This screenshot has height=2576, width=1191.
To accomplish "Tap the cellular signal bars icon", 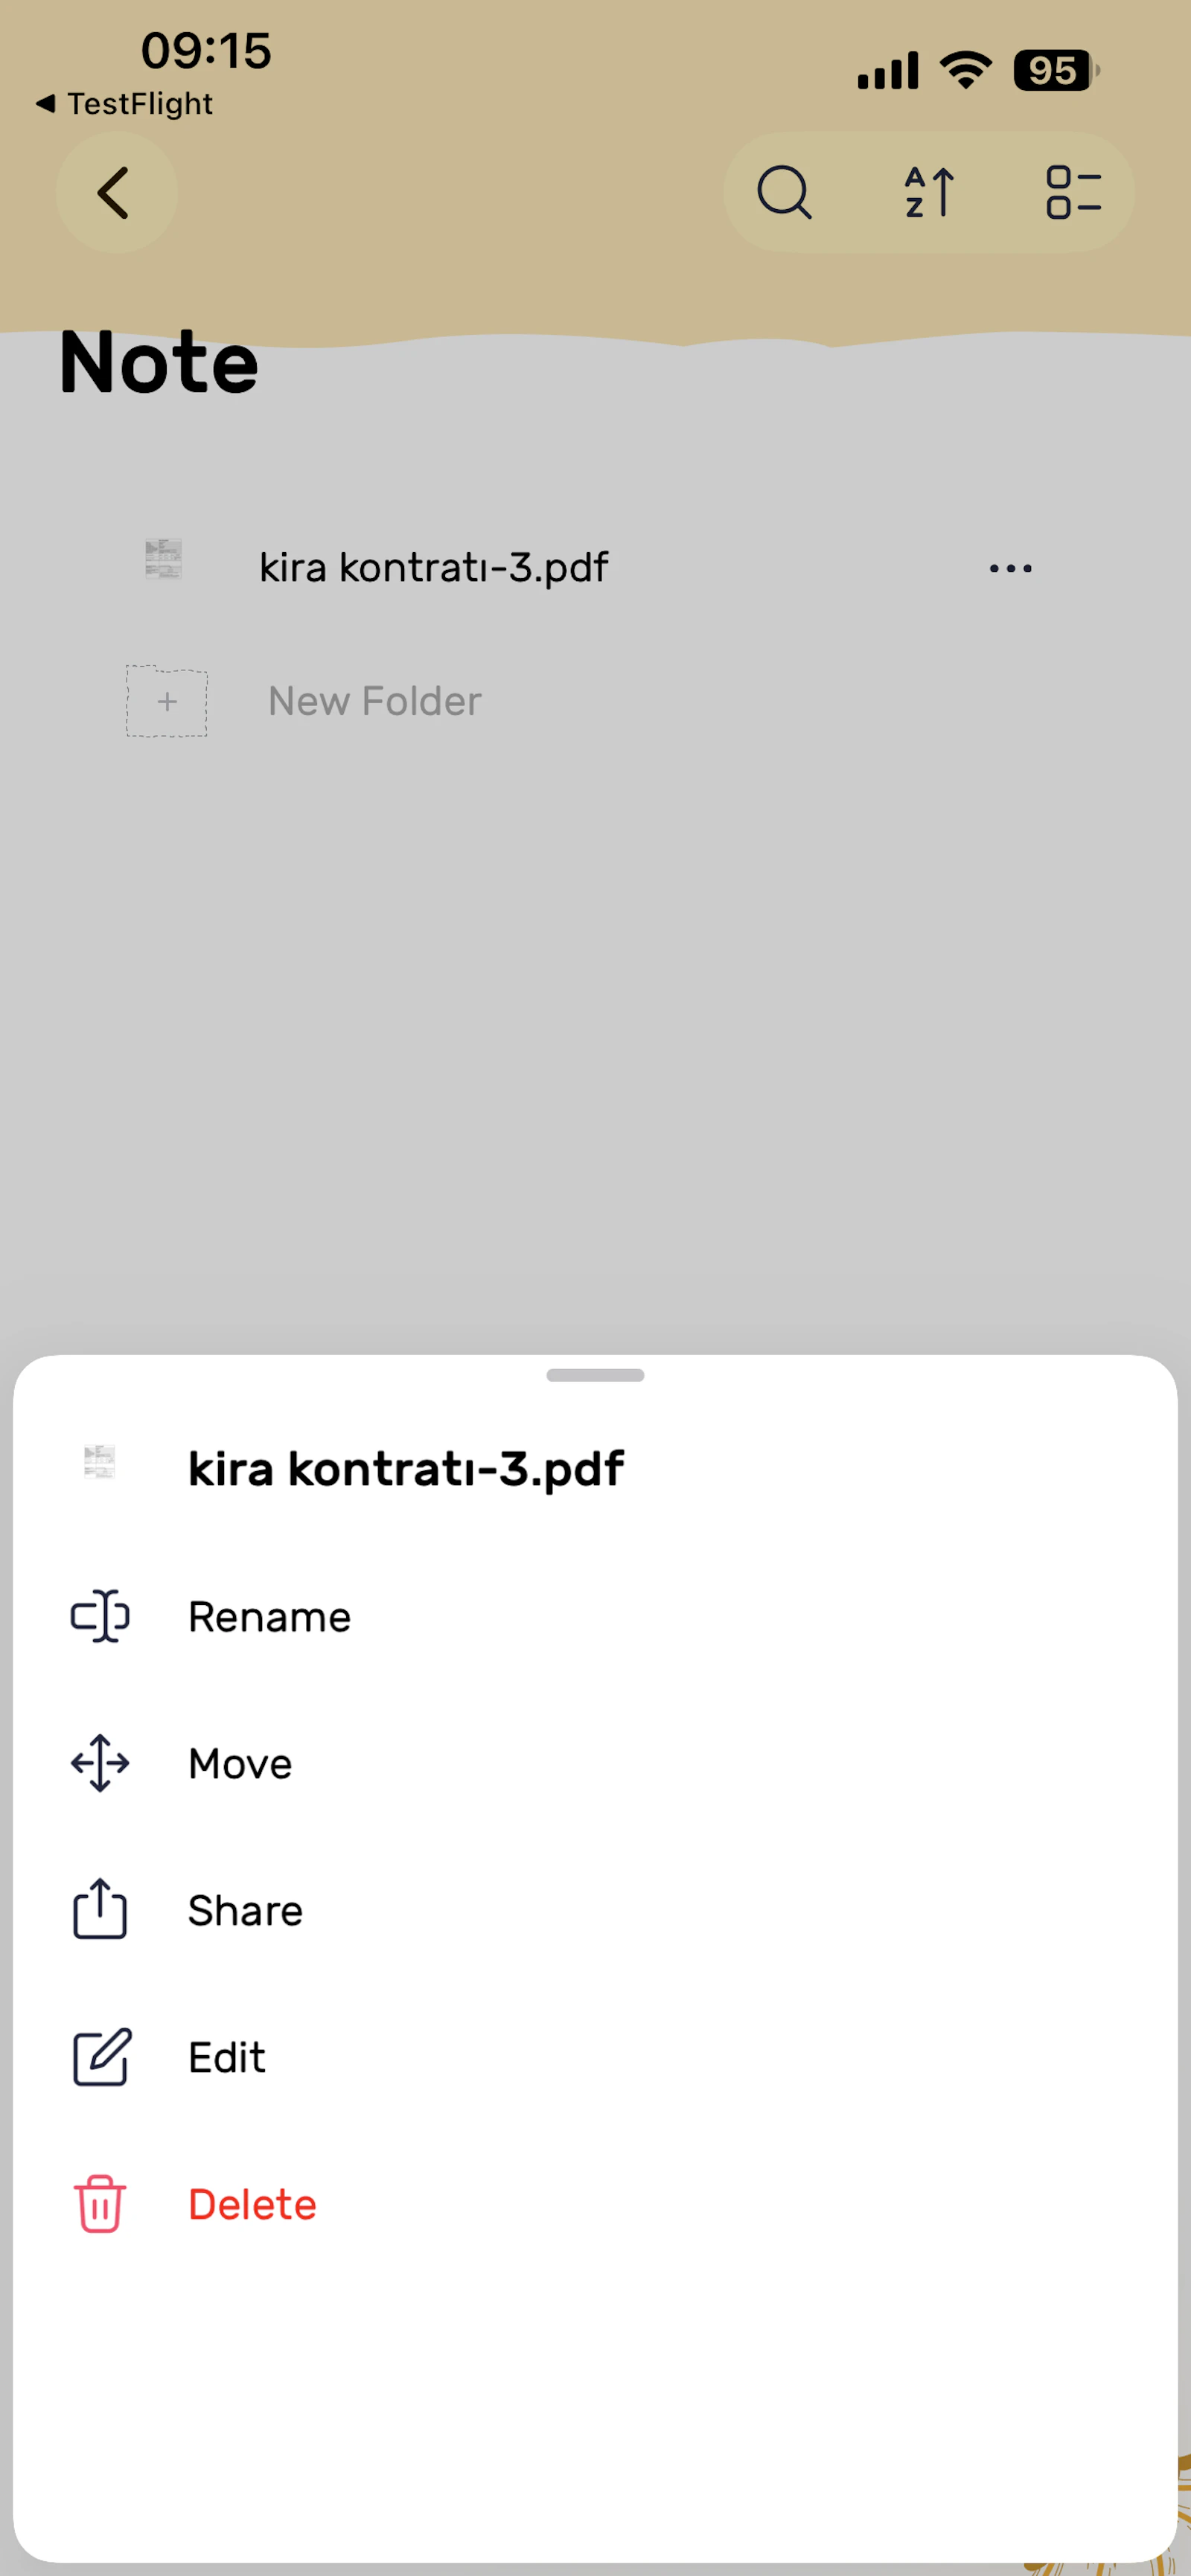I will pyautogui.click(x=888, y=71).
